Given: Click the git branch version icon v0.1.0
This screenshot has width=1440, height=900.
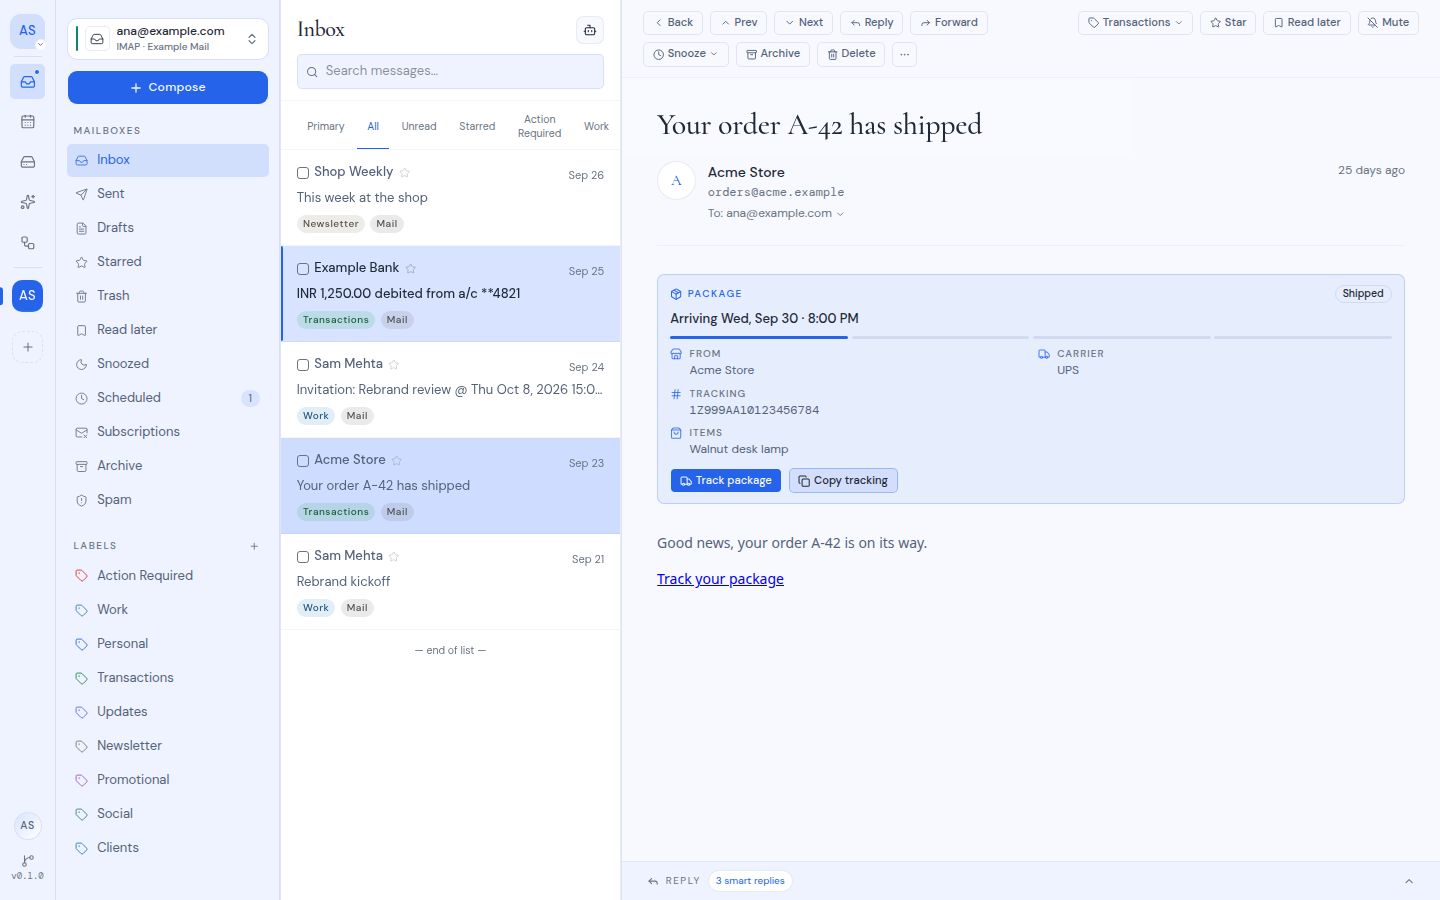Looking at the screenshot, I should 28,867.
